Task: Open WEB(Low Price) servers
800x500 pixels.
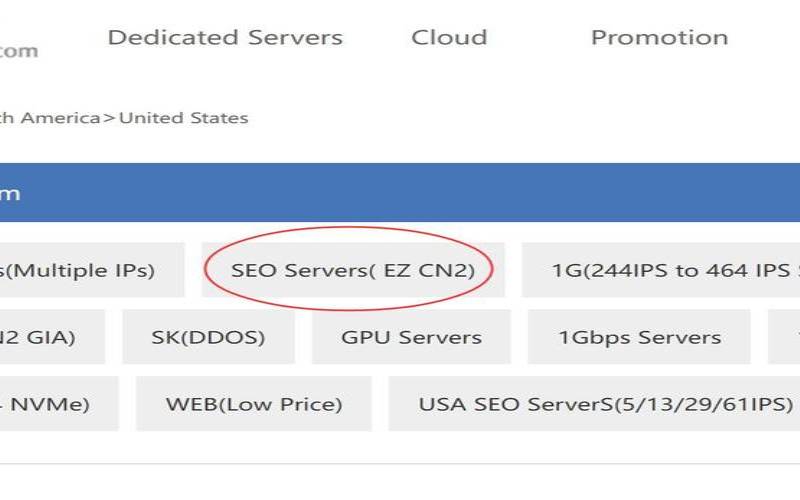Action: pos(253,404)
